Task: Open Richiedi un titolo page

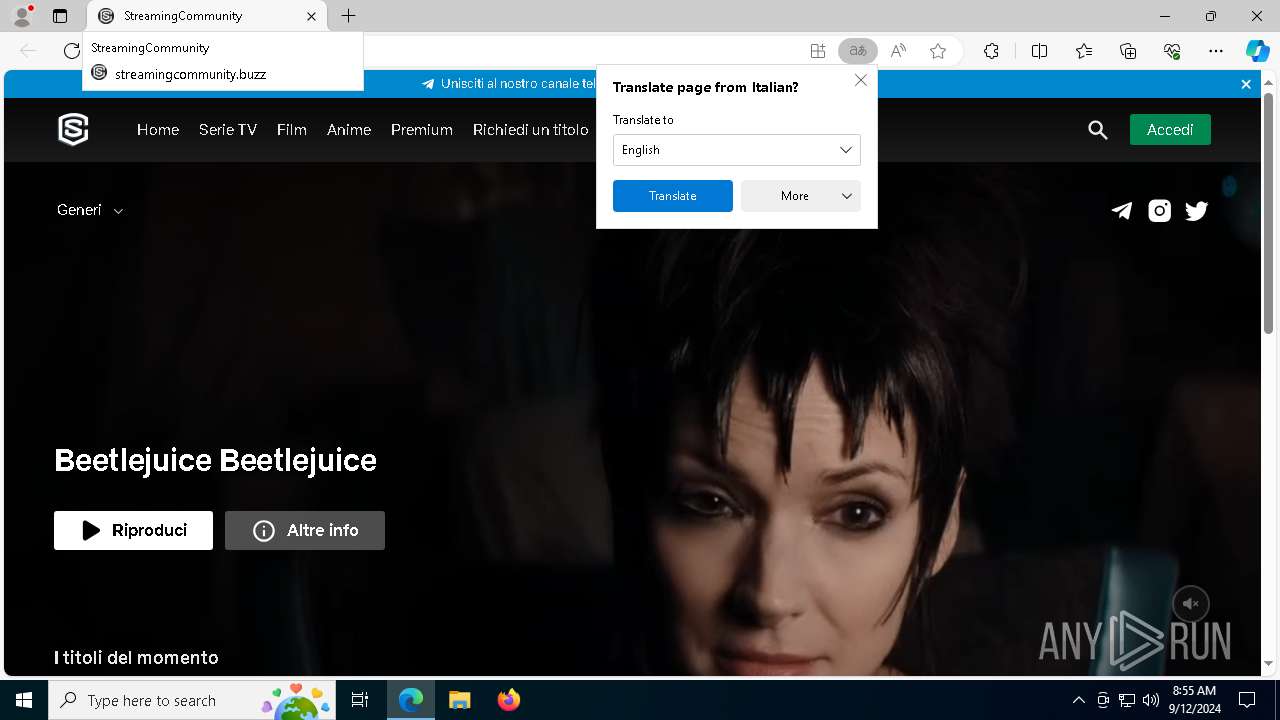Action: [531, 130]
